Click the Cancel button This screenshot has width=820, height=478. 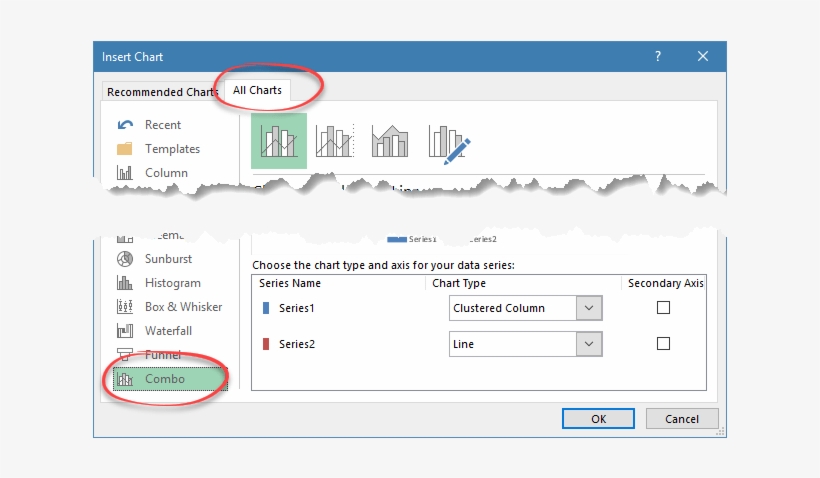pos(682,419)
